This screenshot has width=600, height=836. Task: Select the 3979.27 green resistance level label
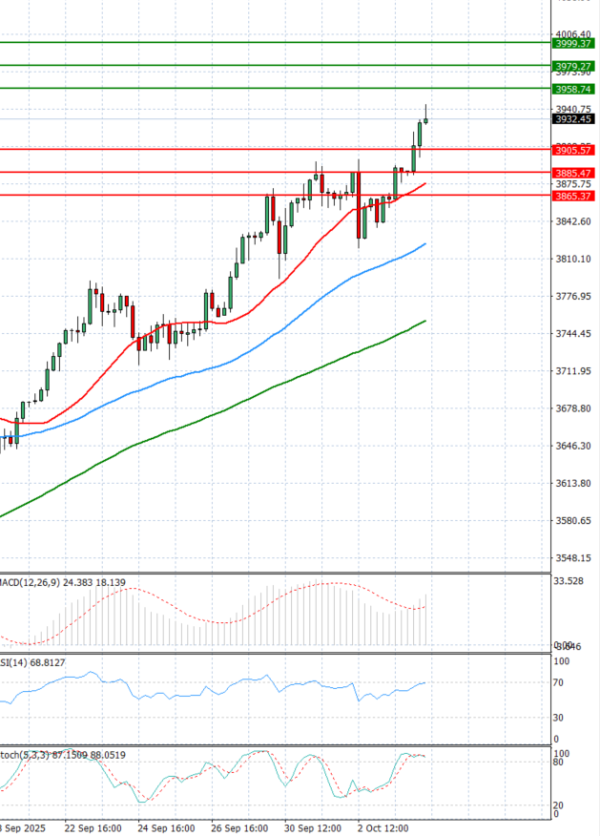[x=574, y=66]
